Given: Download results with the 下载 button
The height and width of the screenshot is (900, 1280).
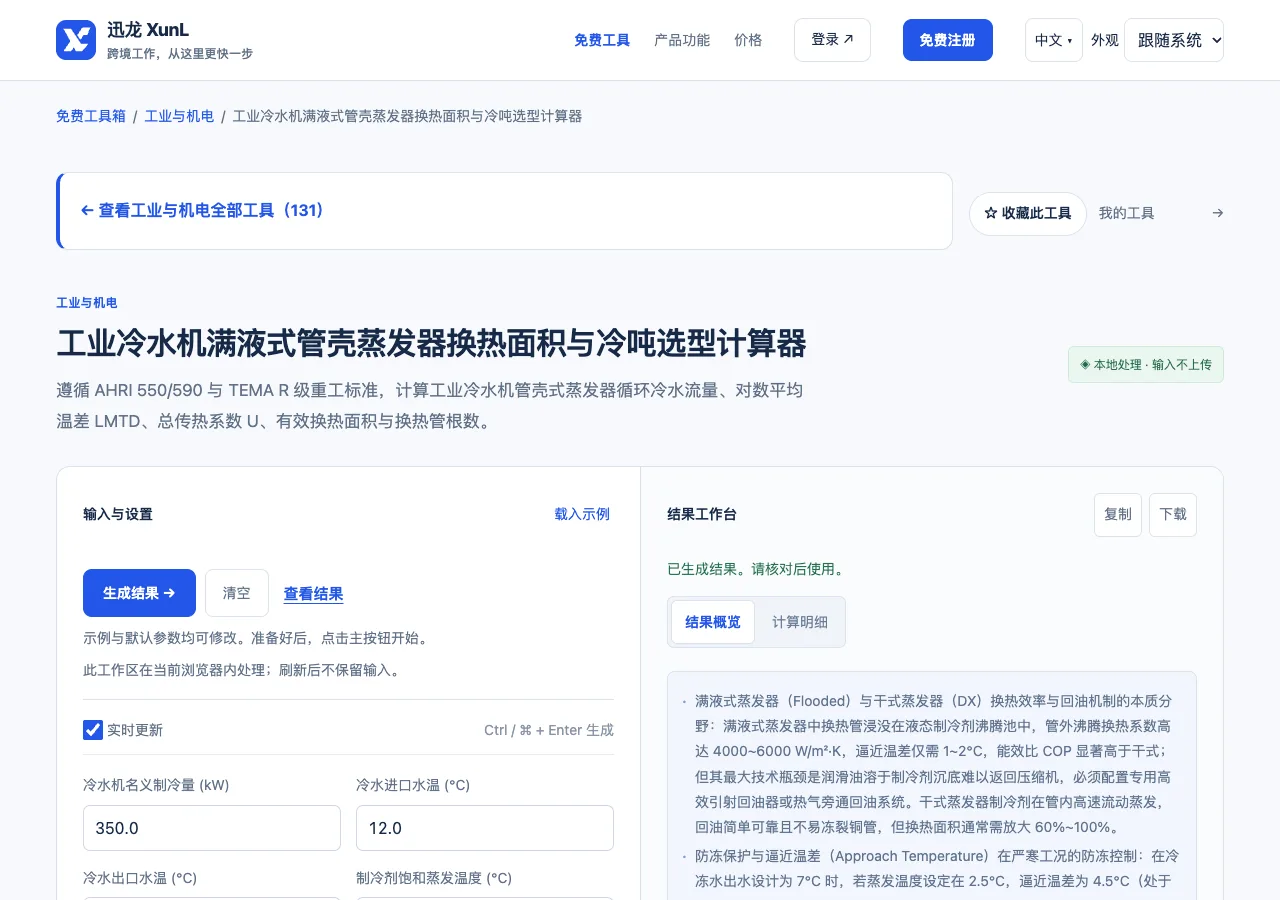Looking at the screenshot, I should click(1173, 515).
